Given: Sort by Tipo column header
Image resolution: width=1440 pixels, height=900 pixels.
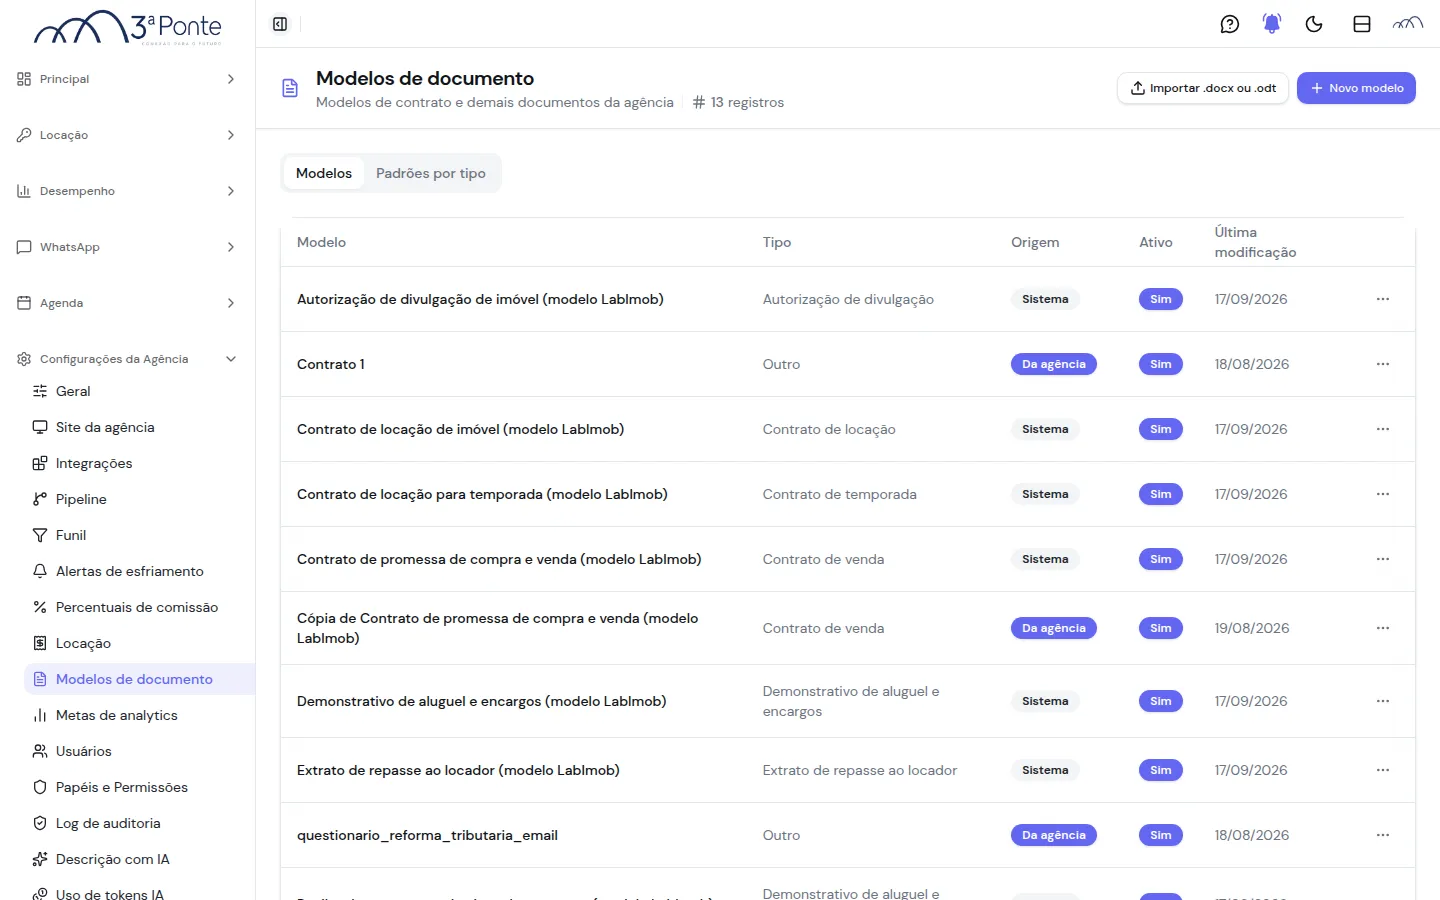Looking at the screenshot, I should [777, 242].
